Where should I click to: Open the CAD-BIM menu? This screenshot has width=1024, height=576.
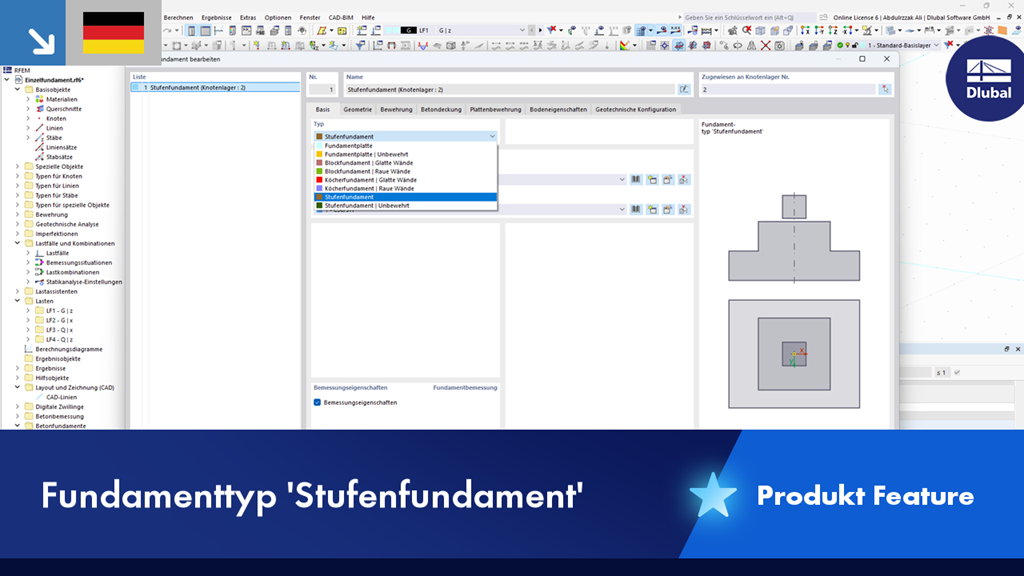[x=340, y=18]
